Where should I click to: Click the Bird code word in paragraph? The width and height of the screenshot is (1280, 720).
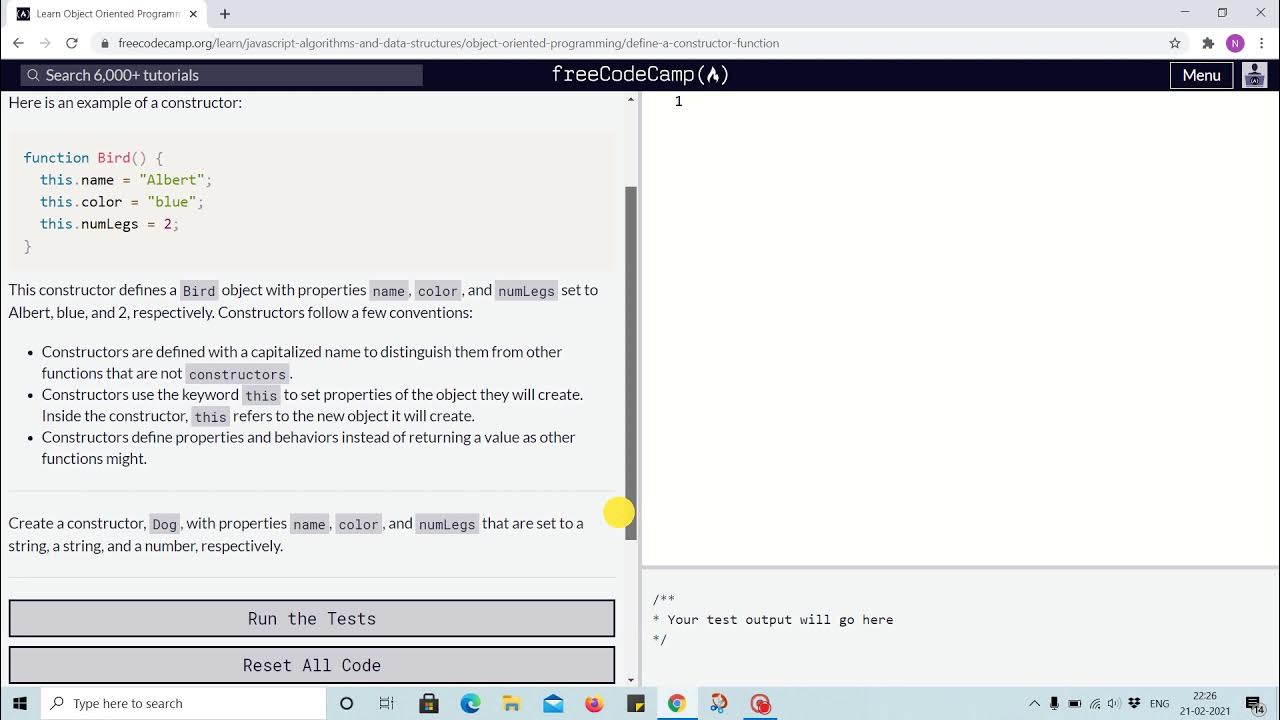tap(198, 291)
